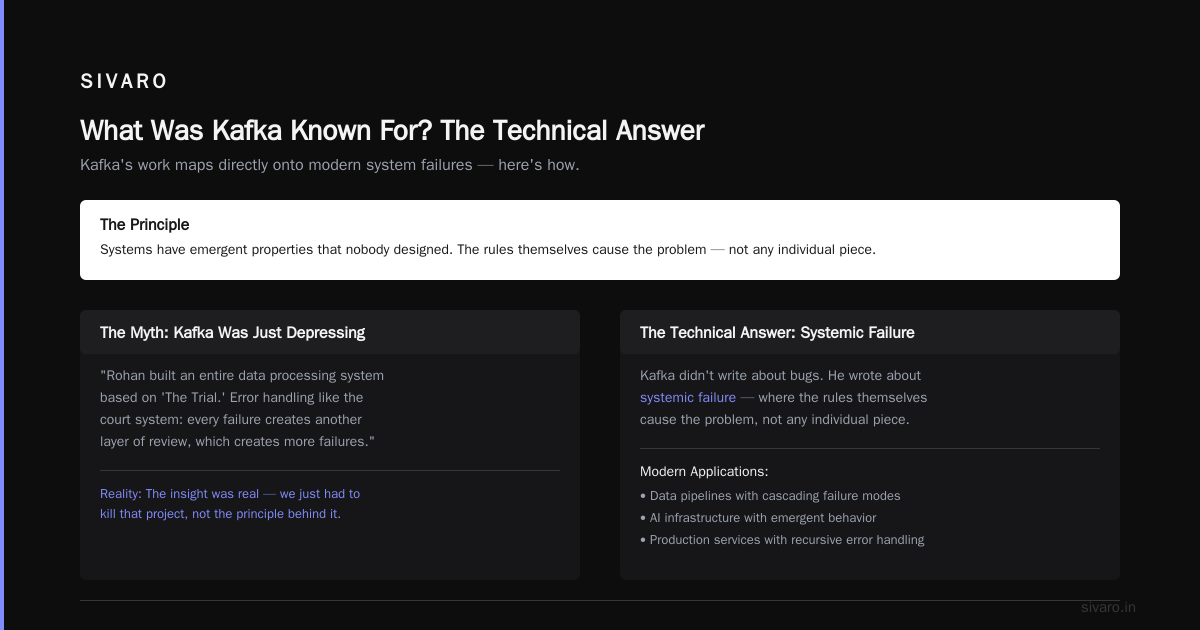Click the emergent properties principle sentence
The width and height of the screenshot is (1200, 630).
[488, 249]
